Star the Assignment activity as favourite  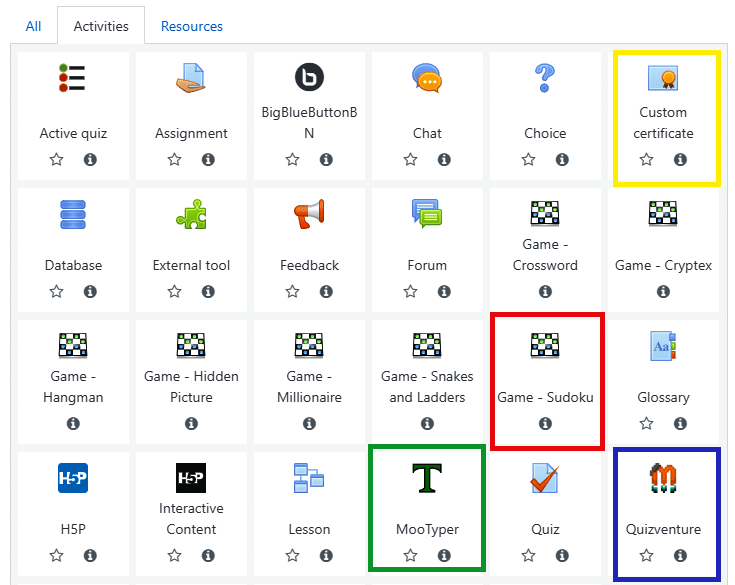pyautogui.click(x=174, y=159)
